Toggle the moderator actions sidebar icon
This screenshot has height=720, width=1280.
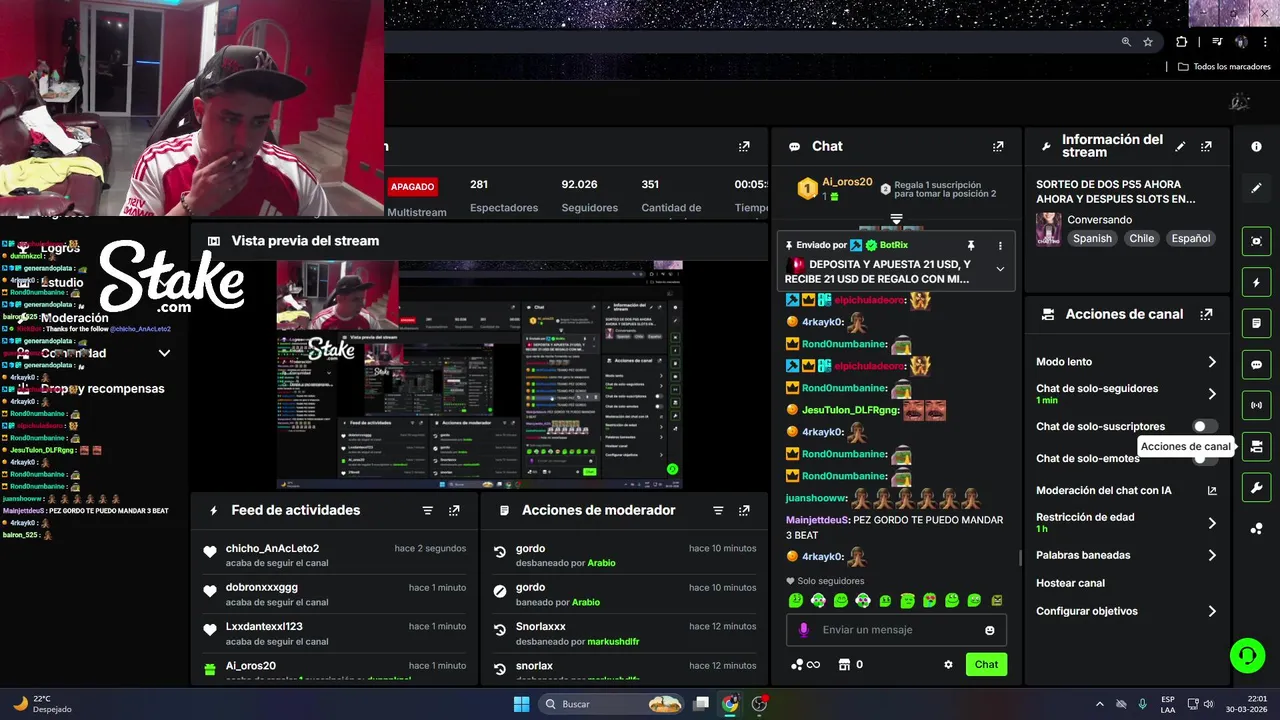[x=1257, y=324]
